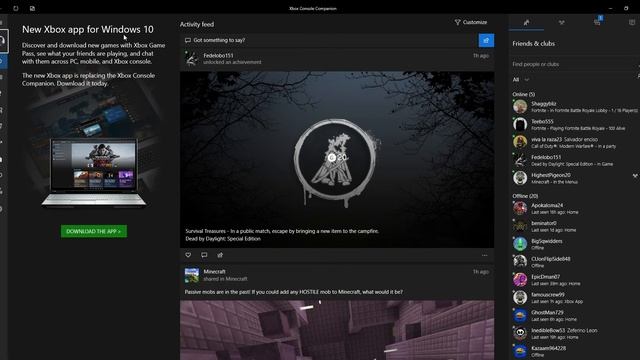
Task: Click the Xbox icon next to HighestPigeon20
Action: tap(635, 176)
